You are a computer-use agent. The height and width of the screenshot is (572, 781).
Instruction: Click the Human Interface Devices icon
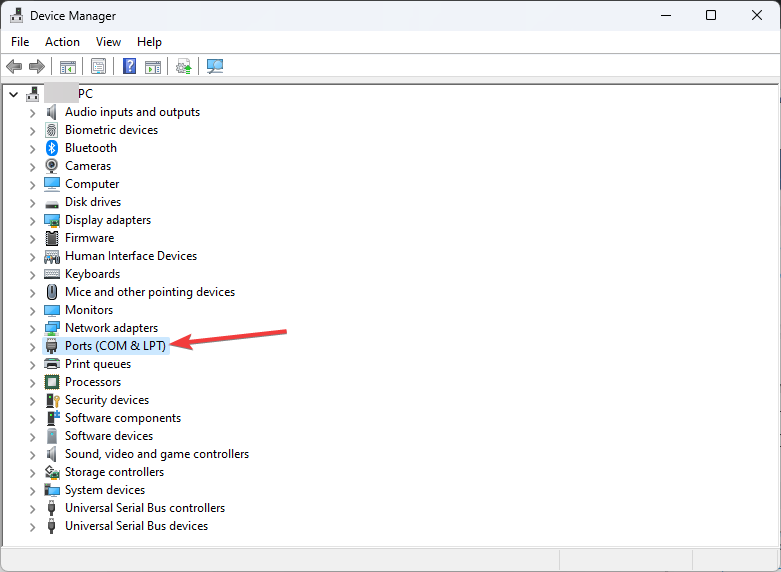52,257
